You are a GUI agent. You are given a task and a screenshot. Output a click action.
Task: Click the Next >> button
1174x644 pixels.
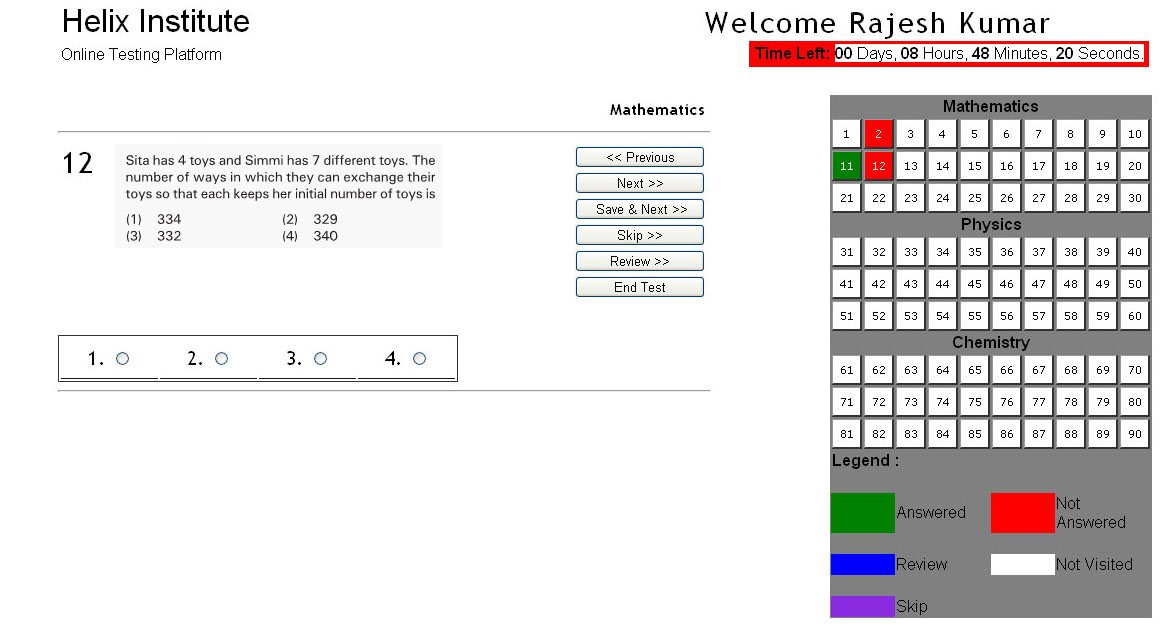tap(639, 183)
